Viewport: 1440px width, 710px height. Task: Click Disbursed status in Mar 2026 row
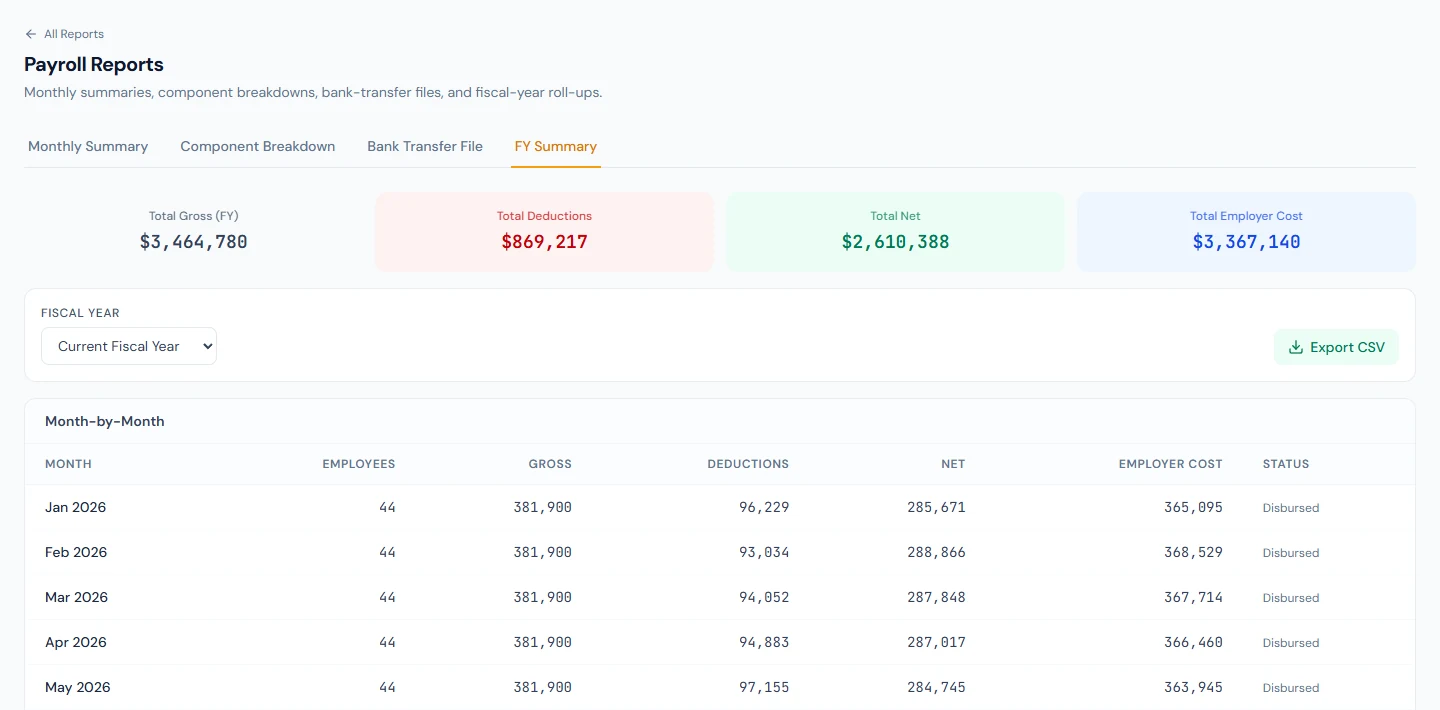(1291, 598)
